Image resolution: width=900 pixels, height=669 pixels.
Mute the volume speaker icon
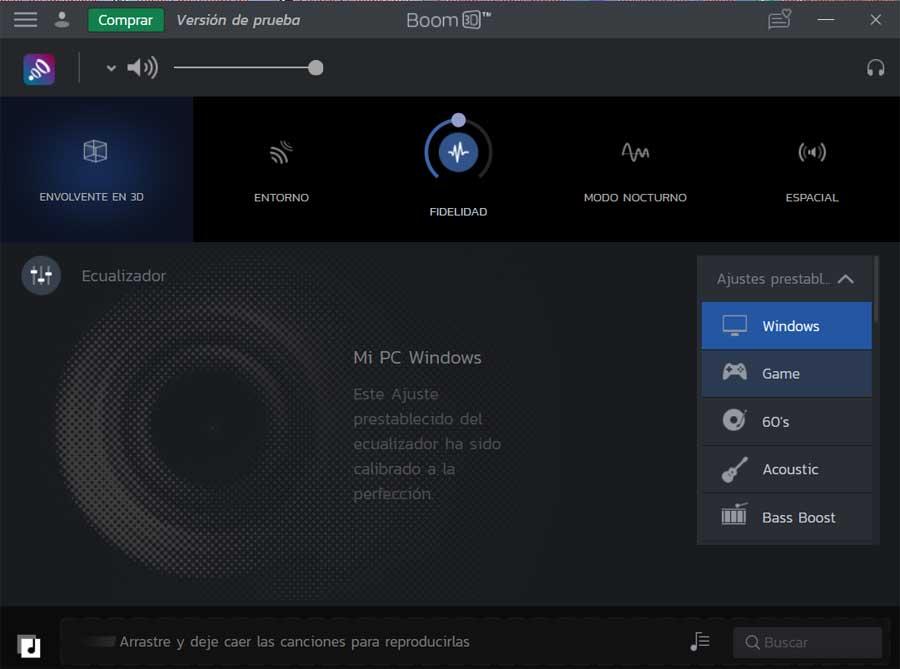(x=142, y=68)
